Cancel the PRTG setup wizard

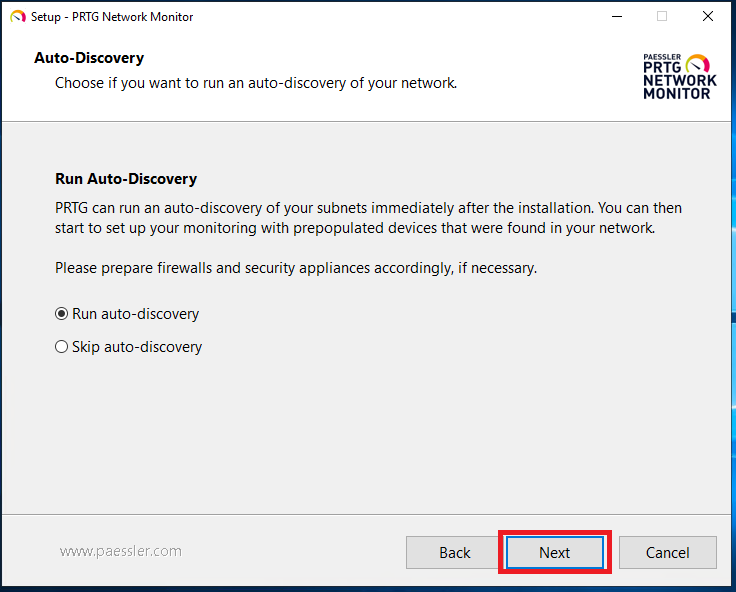pyautogui.click(x=667, y=553)
